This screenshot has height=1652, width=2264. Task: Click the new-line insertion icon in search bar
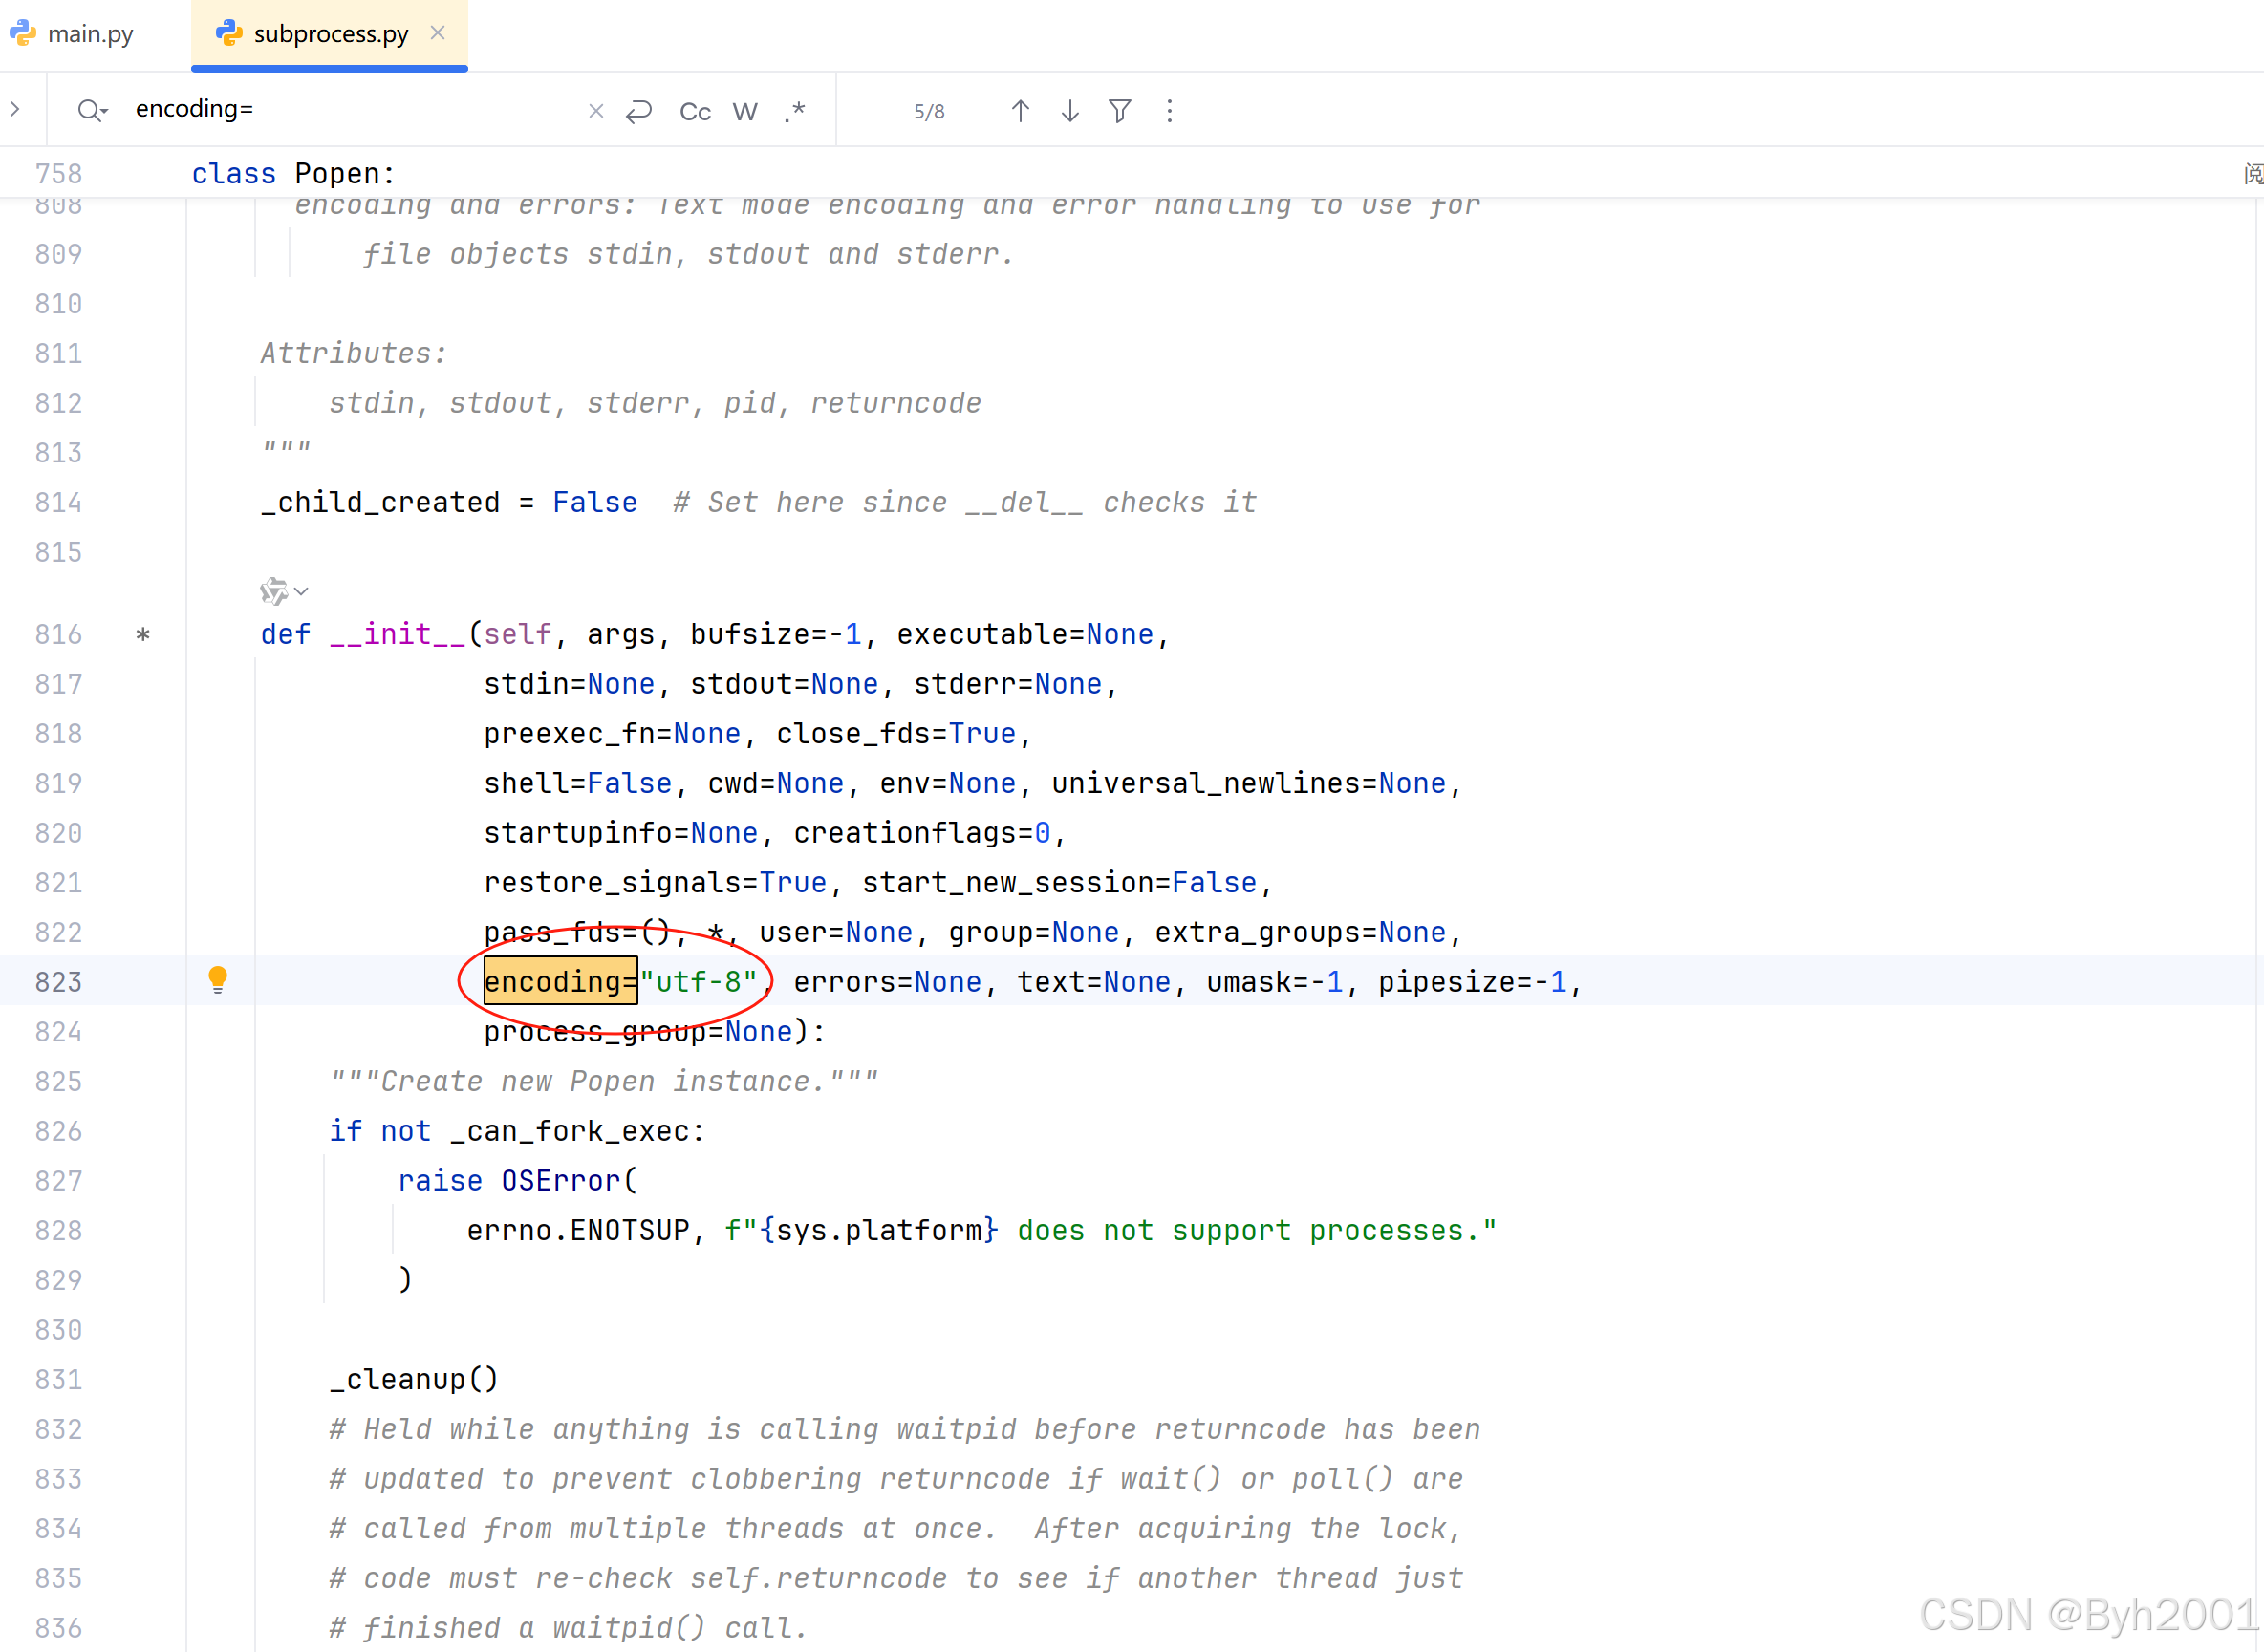(x=640, y=110)
